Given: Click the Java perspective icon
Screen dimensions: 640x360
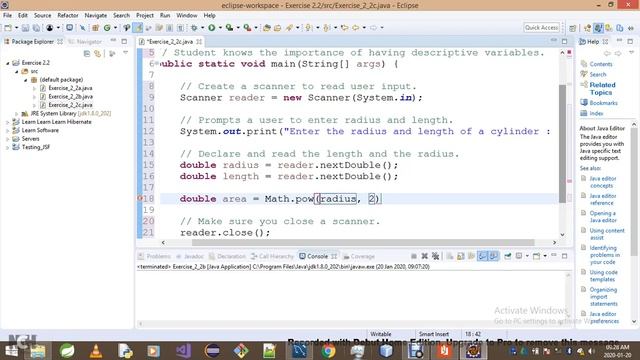Looking at the screenshot, I should (x=598, y=28).
